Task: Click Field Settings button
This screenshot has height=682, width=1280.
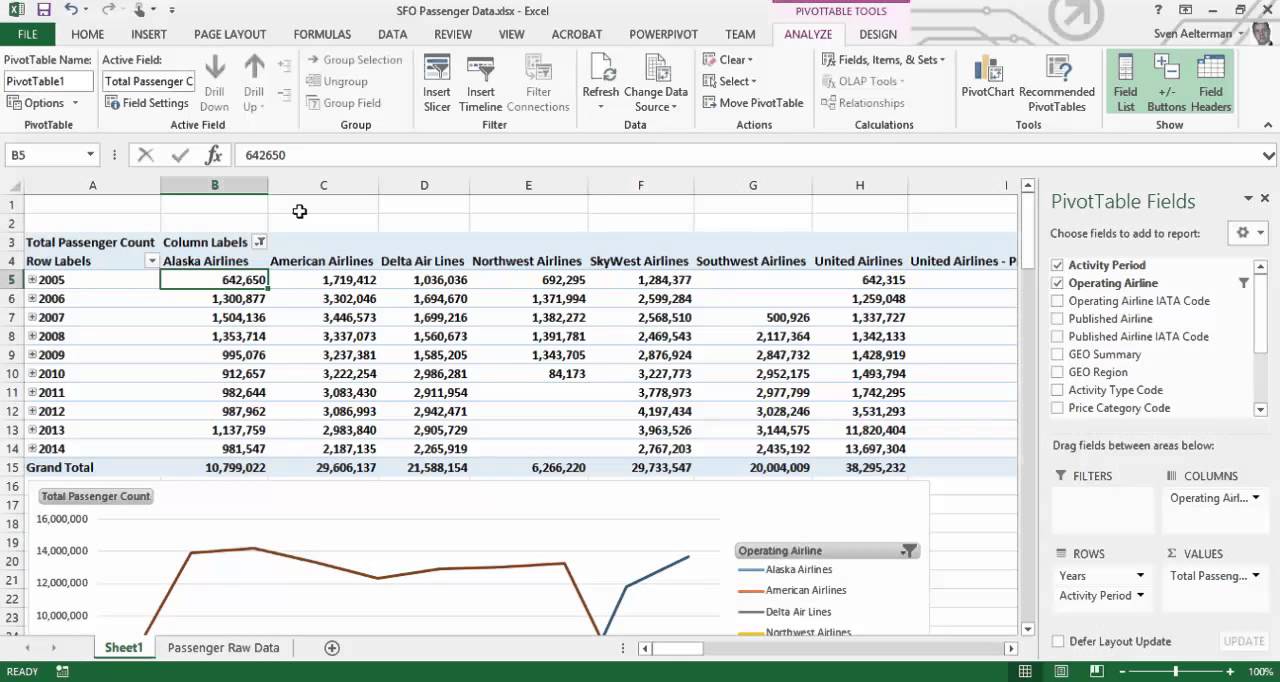Action: click(146, 103)
